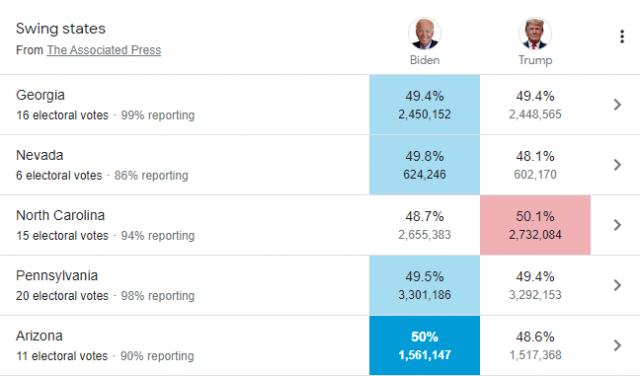Screen dimensions: 640x376
Task: Select Biden's 49.4% Georgia result cell
Action: pos(424,105)
